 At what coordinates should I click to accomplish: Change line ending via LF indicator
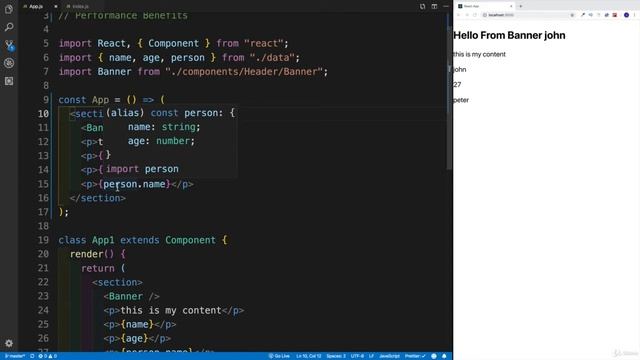pyautogui.click(x=371, y=356)
